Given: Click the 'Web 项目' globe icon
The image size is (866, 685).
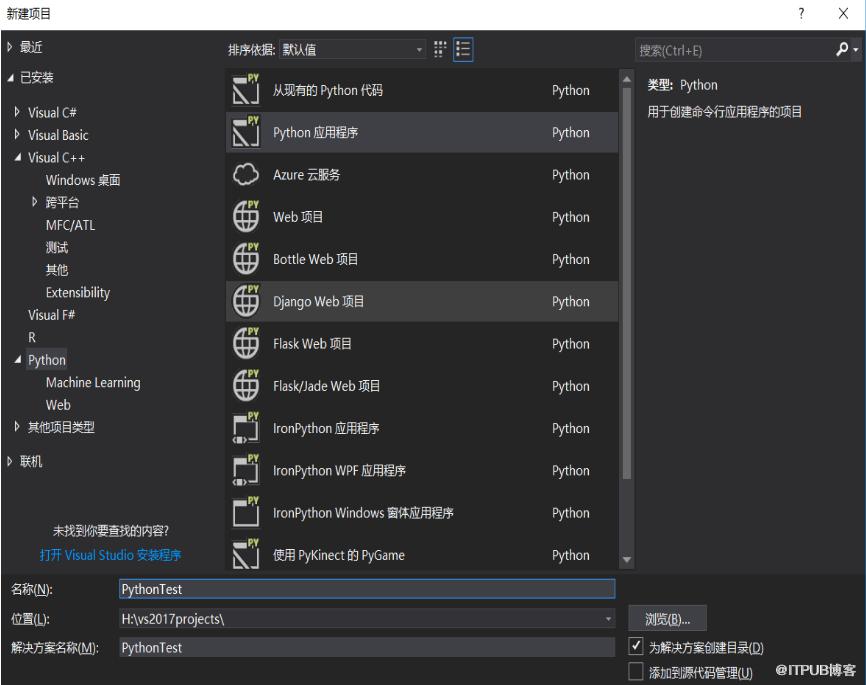Looking at the screenshot, I should pos(246,217).
